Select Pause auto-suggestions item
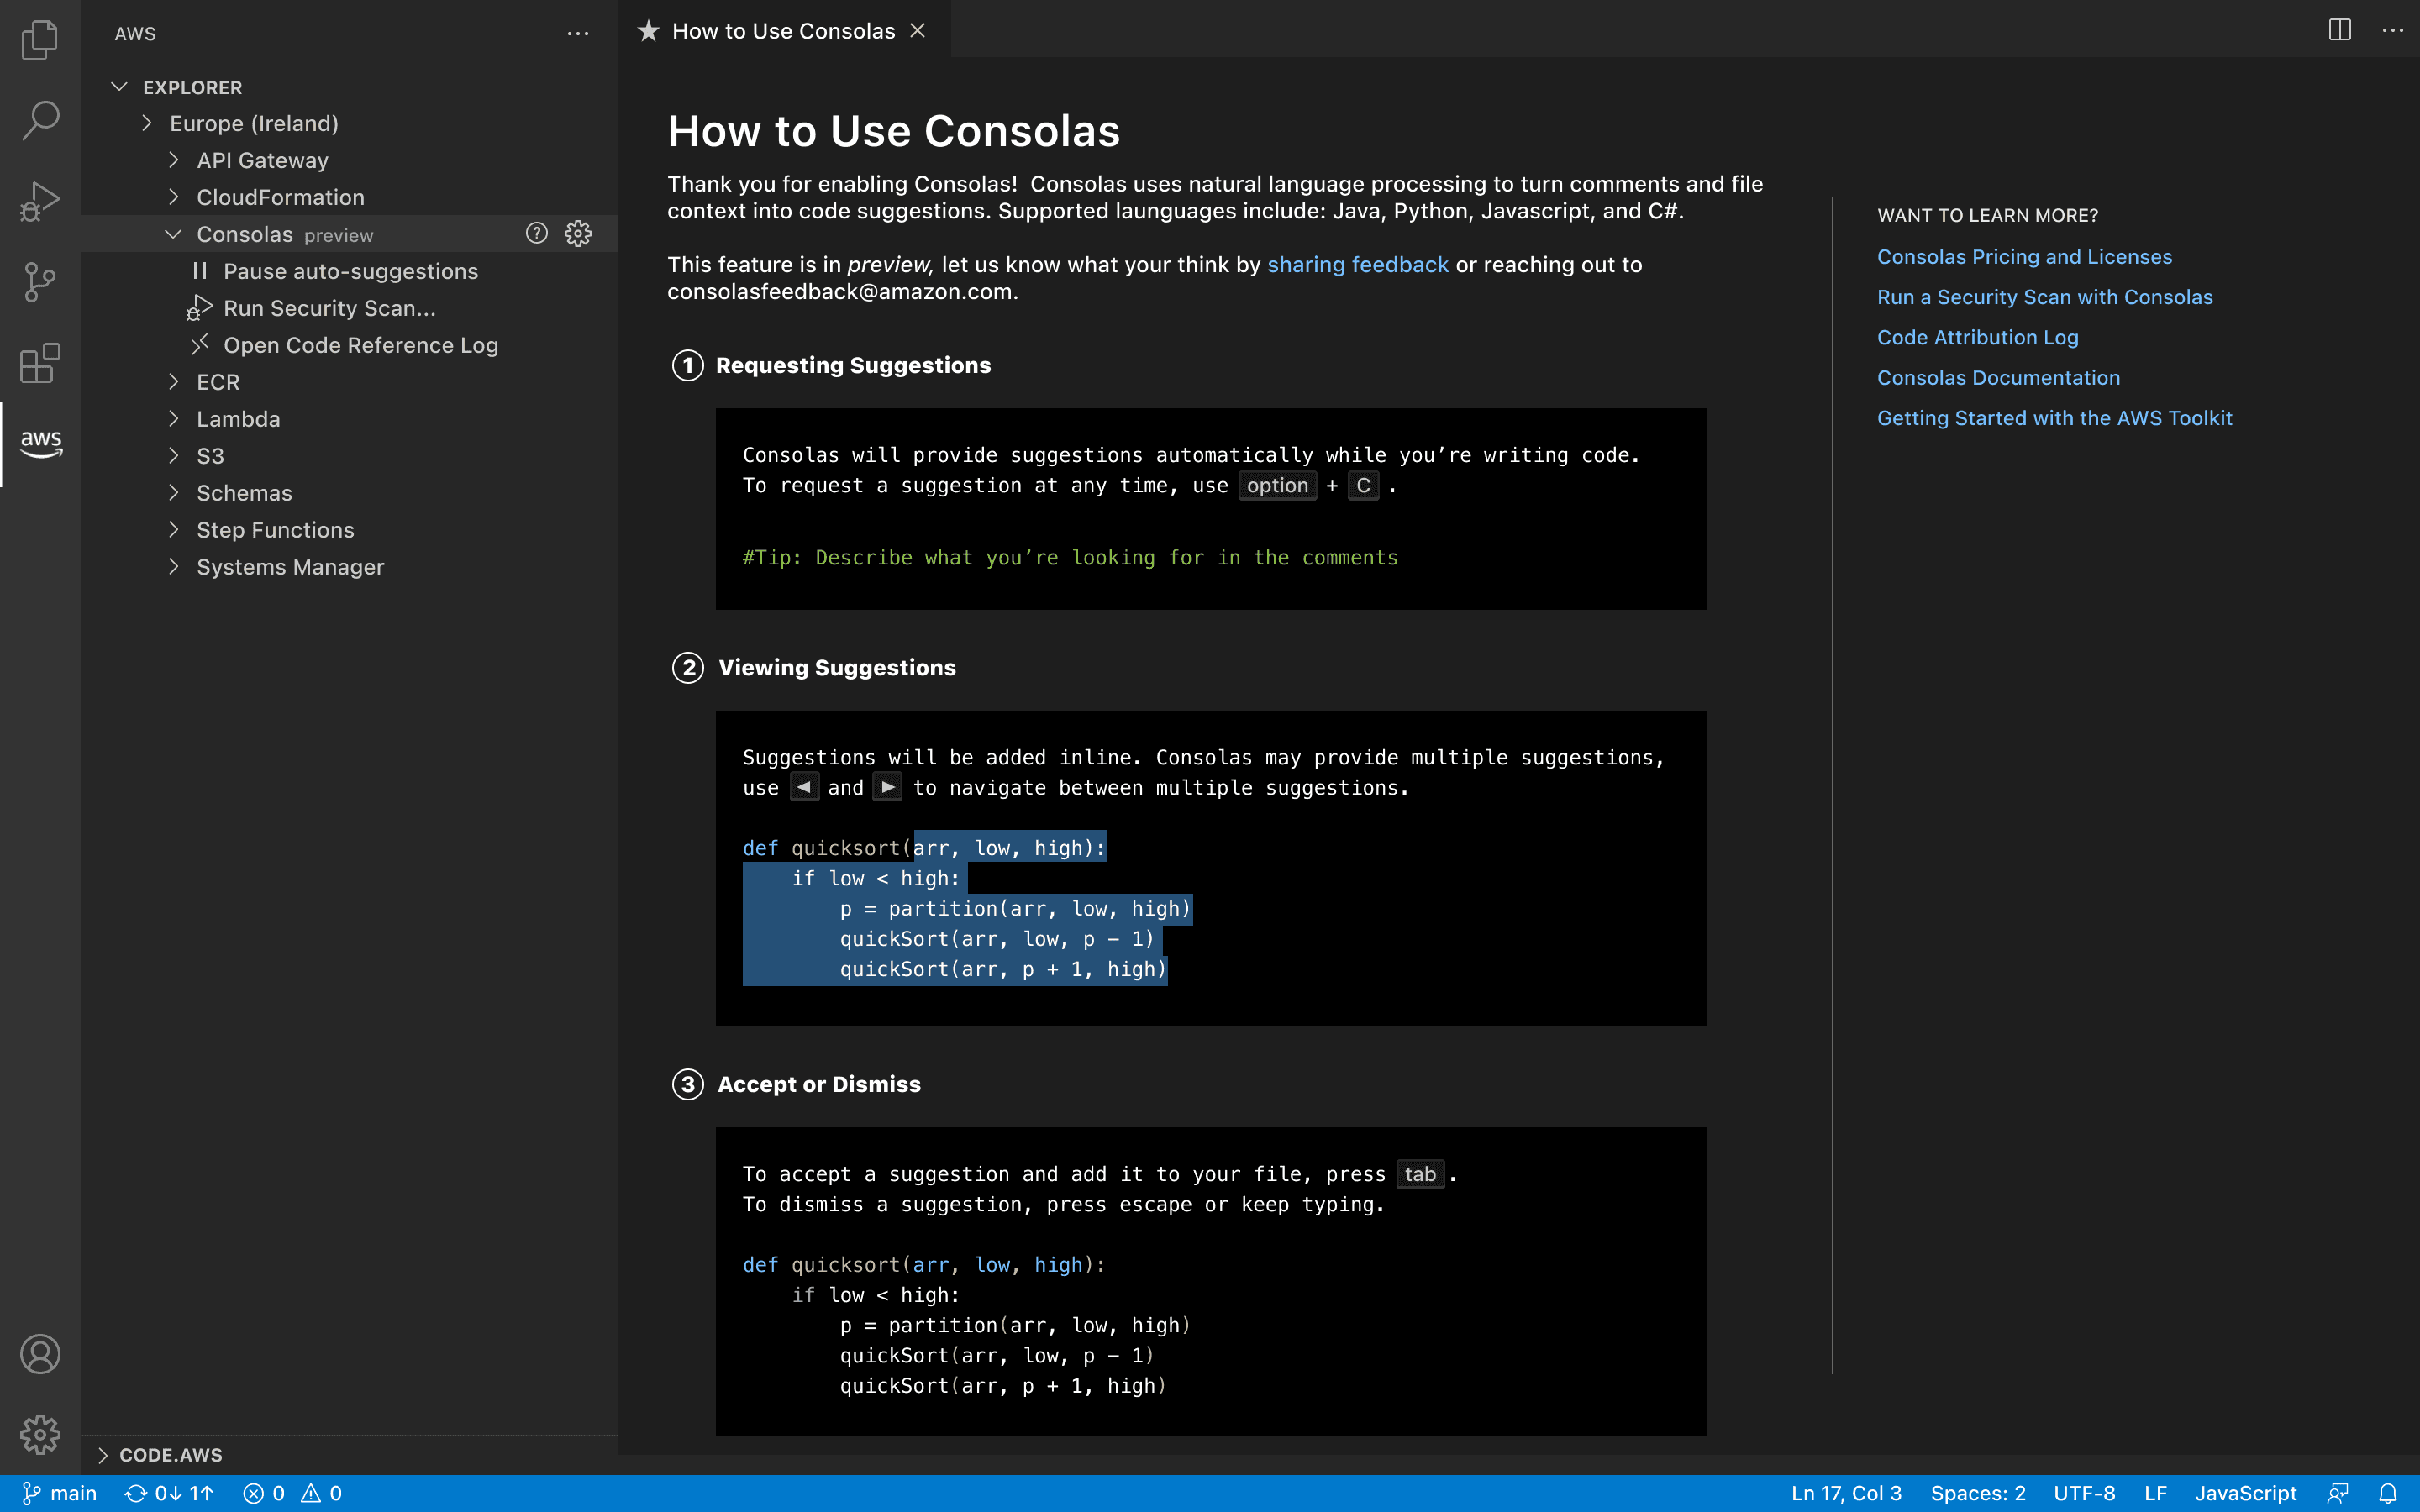The width and height of the screenshot is (2420, 1512). (350, 271)
